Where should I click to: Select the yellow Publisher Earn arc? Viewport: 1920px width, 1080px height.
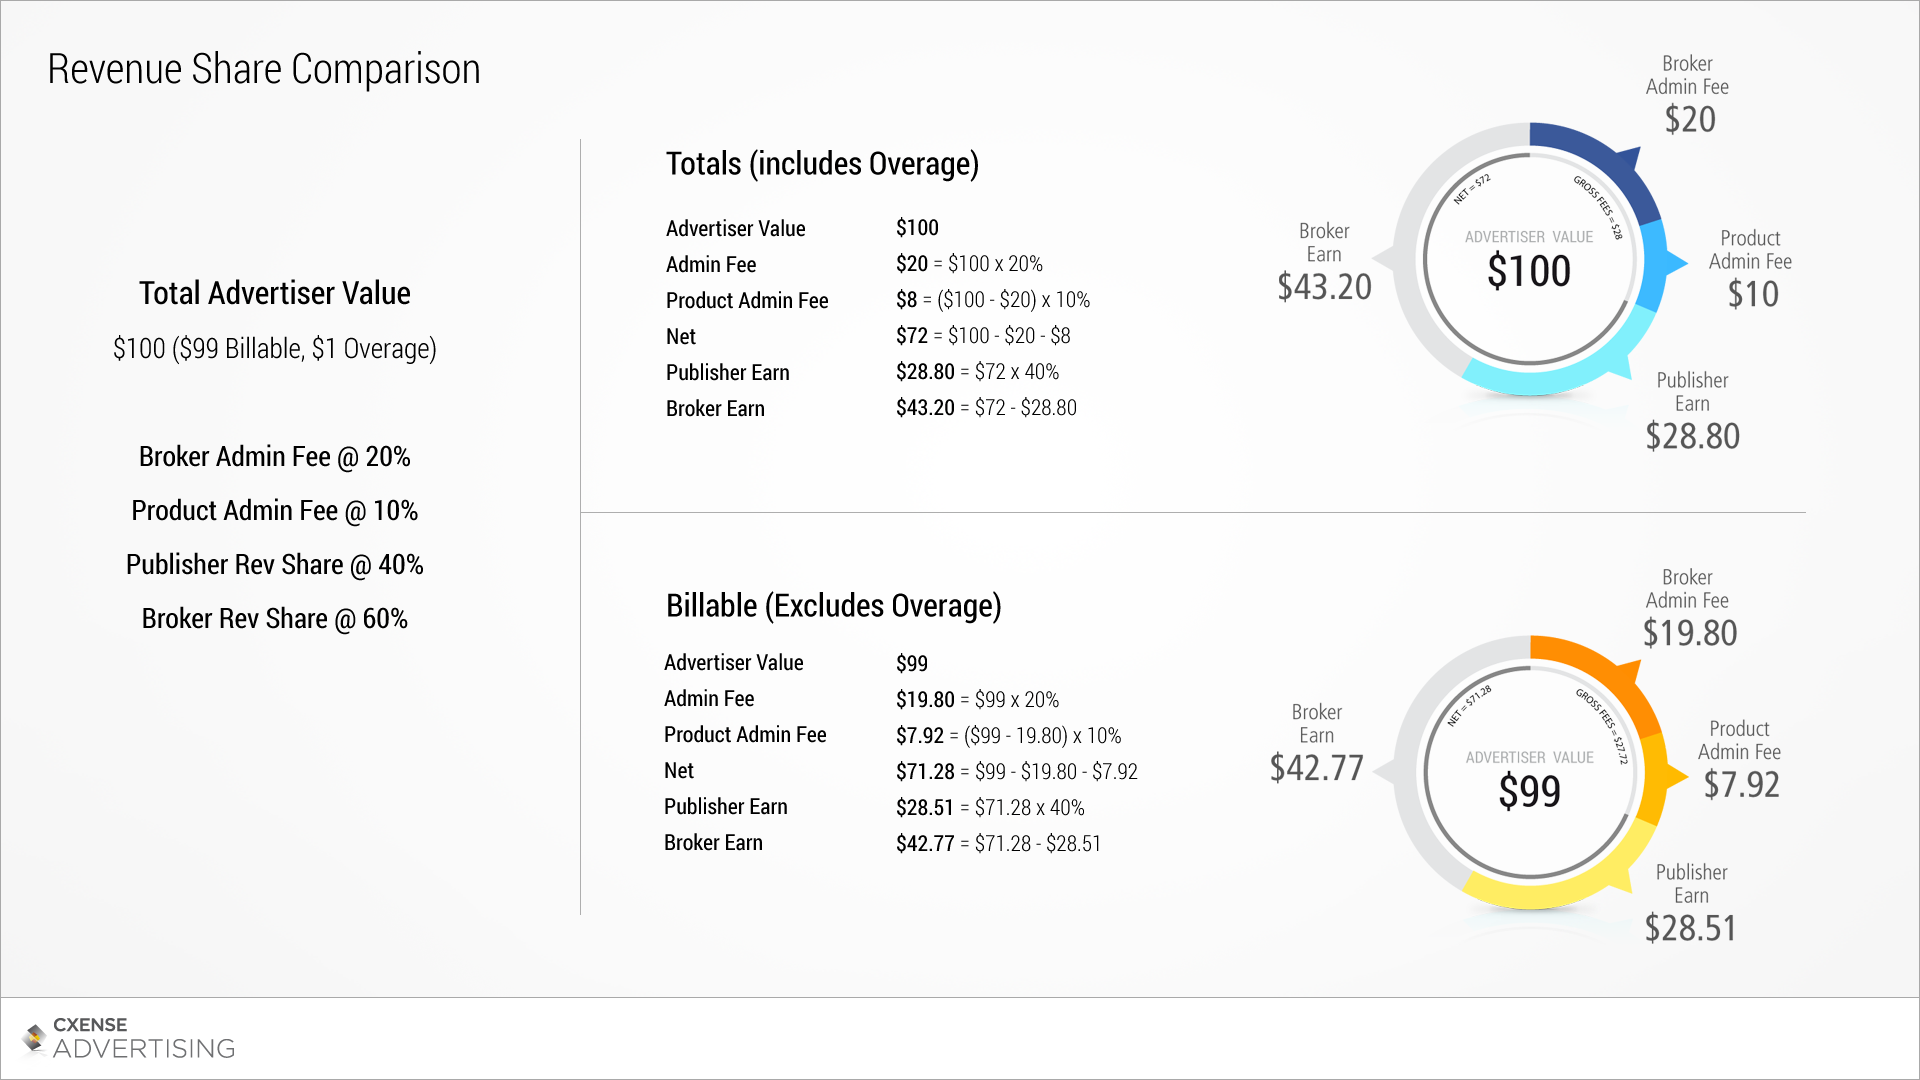(x=1560, y=880)
